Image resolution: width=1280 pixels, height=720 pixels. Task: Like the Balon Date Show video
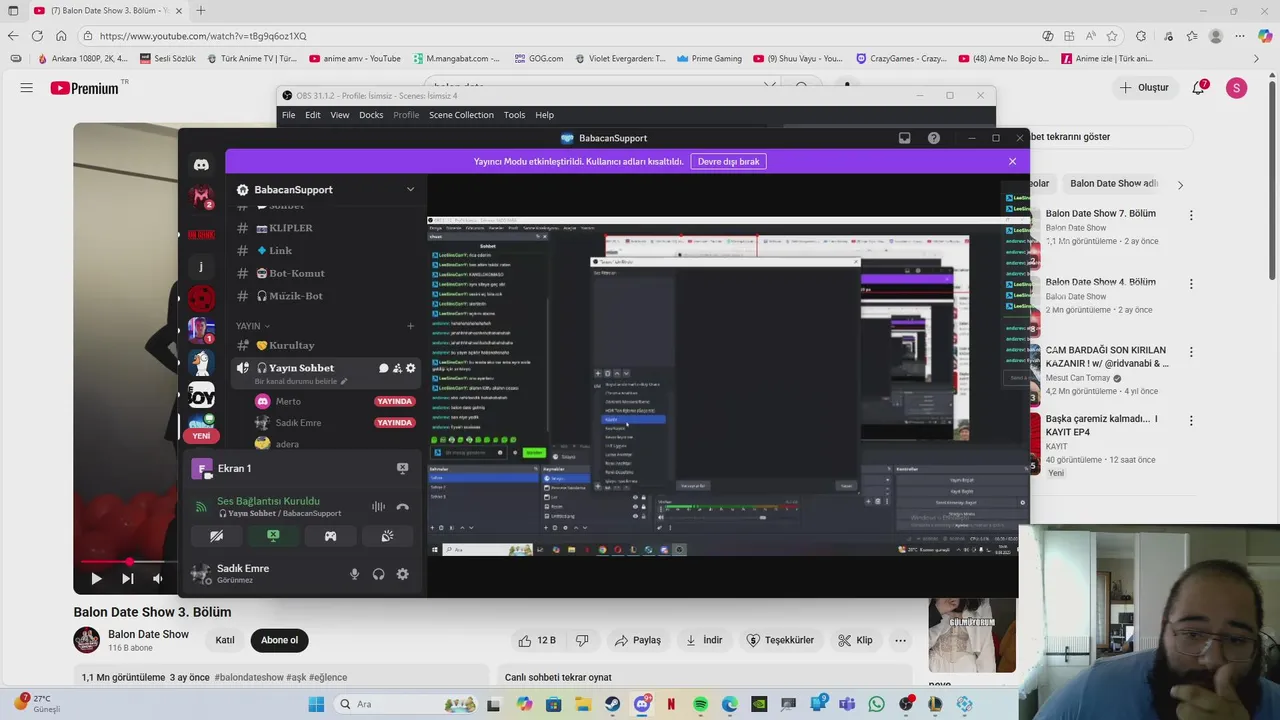[x=539, y=640]
